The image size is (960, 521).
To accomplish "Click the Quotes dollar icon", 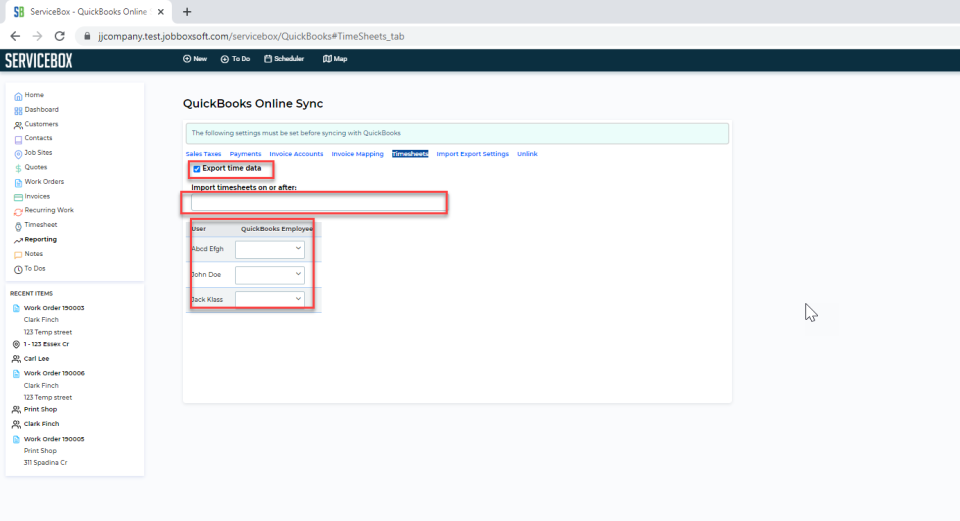I will coord(18,168).
